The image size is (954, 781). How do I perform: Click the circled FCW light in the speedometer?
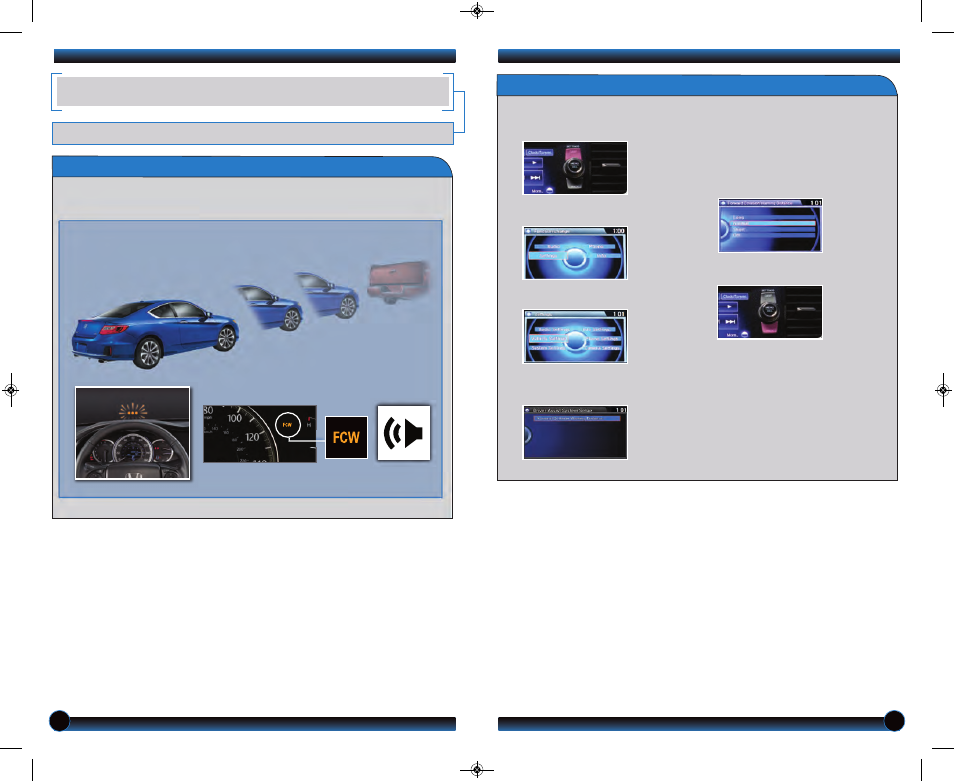click(x=288, y=425)
